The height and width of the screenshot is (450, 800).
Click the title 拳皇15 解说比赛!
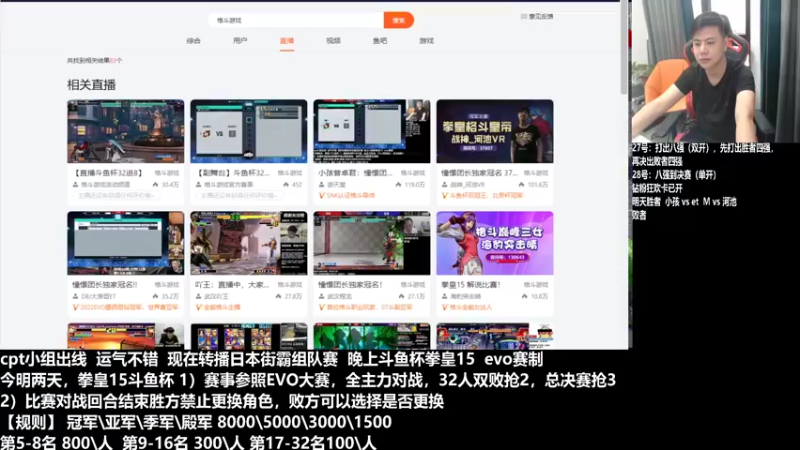pos(471,285)
